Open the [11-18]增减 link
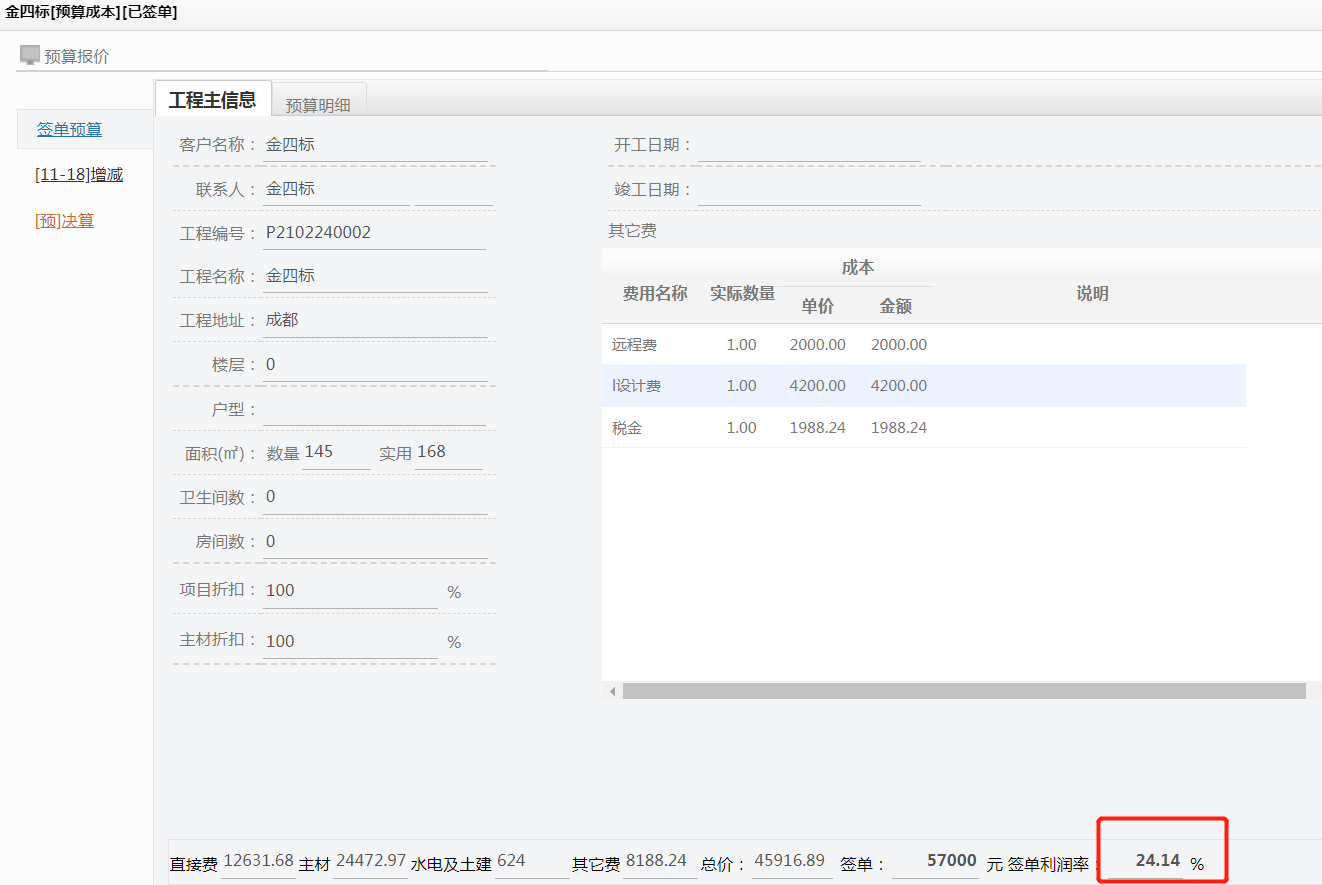The width and height of the screenshot is (1322, 885). pyautogui.click(x=79, y=175)
